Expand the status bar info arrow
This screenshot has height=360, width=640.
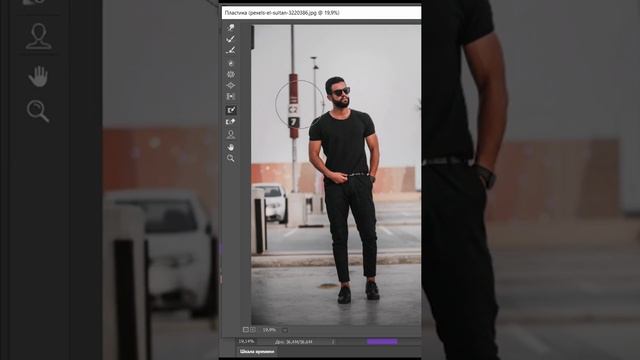coord(333,342)
